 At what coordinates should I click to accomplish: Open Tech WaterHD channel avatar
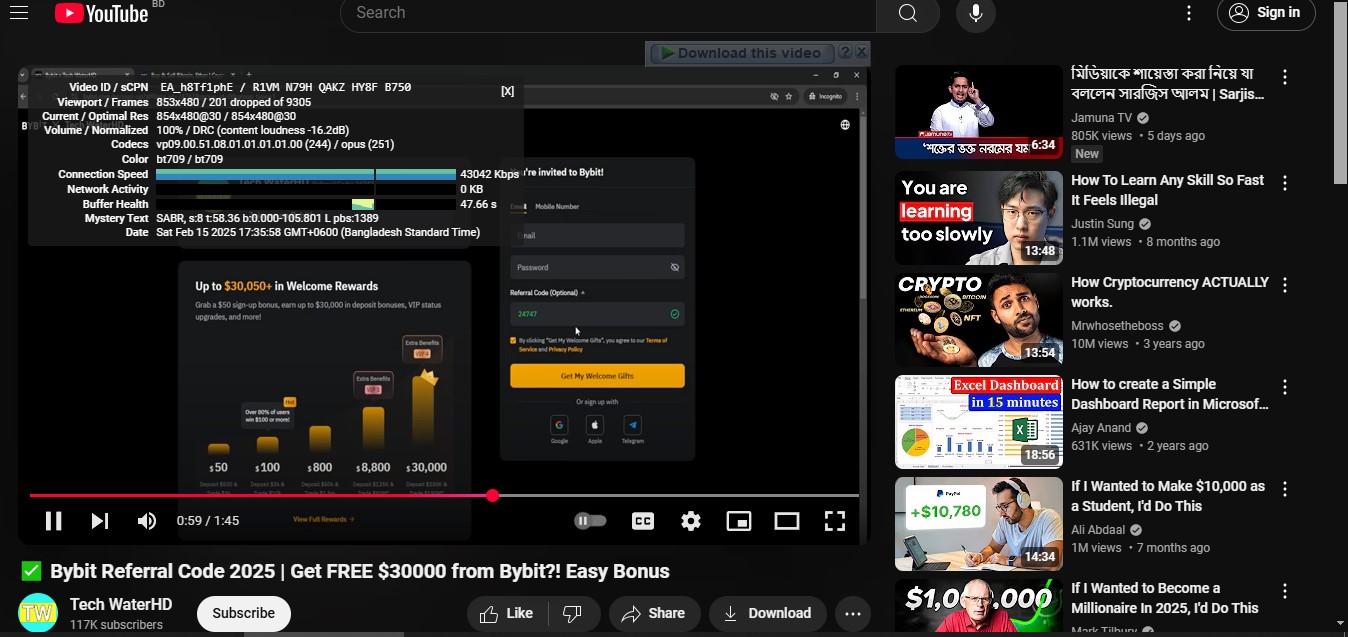point(38,613)
